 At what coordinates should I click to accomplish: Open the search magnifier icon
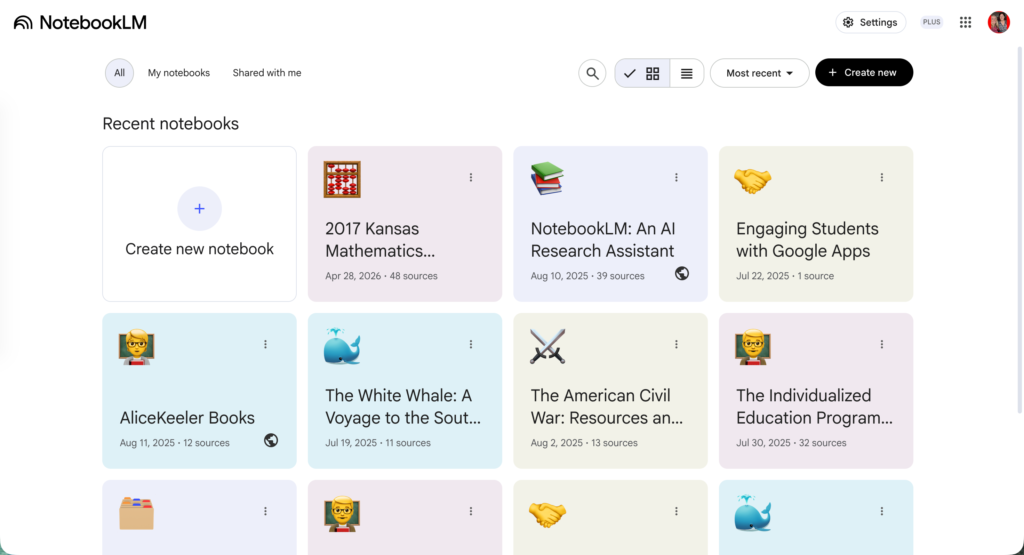coord(592,73)
